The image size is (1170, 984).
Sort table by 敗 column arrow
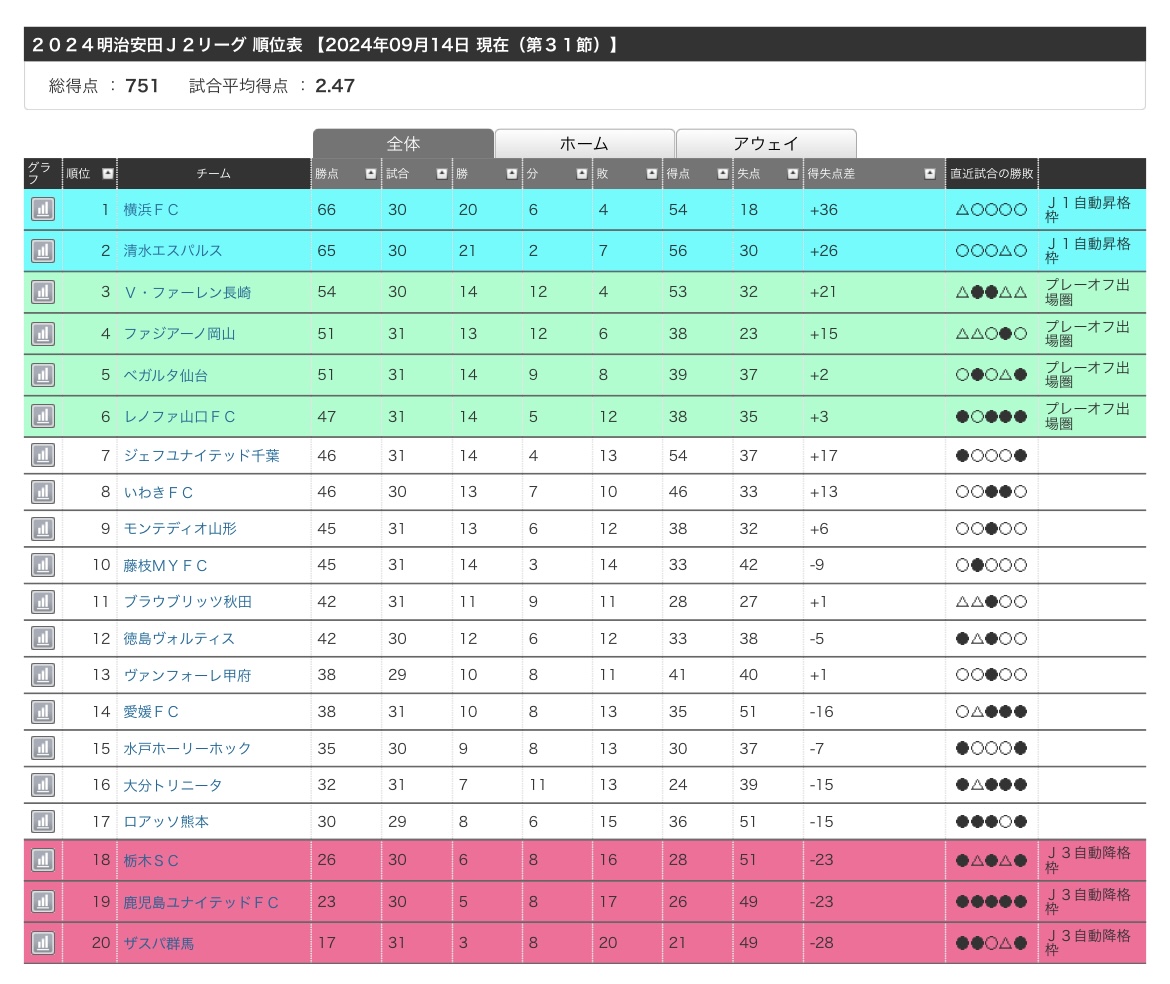click(x=652, y=174)
